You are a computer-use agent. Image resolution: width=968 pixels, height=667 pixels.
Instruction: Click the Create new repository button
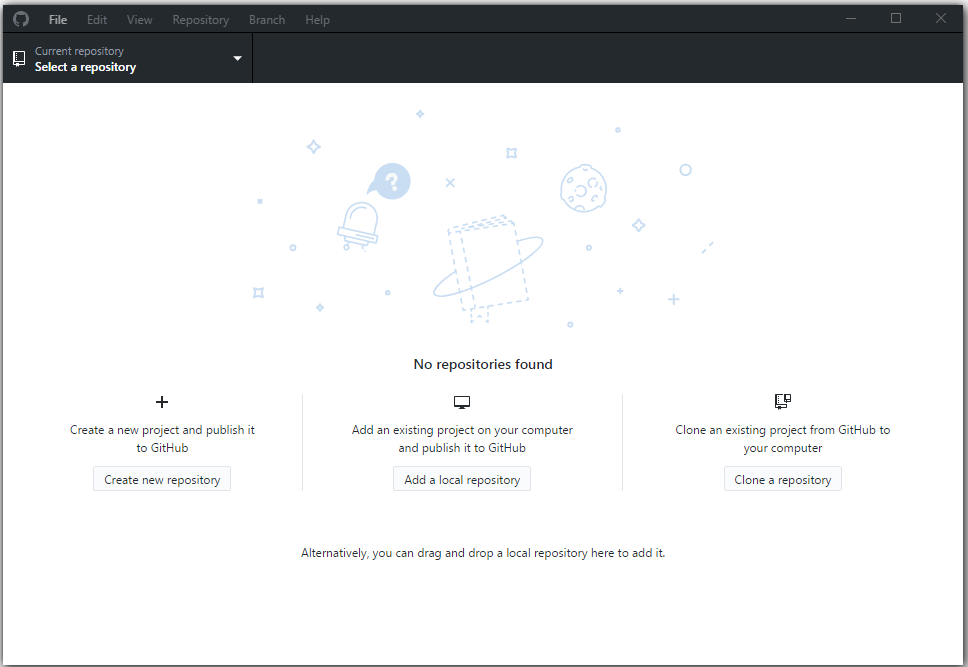[162, 479]
